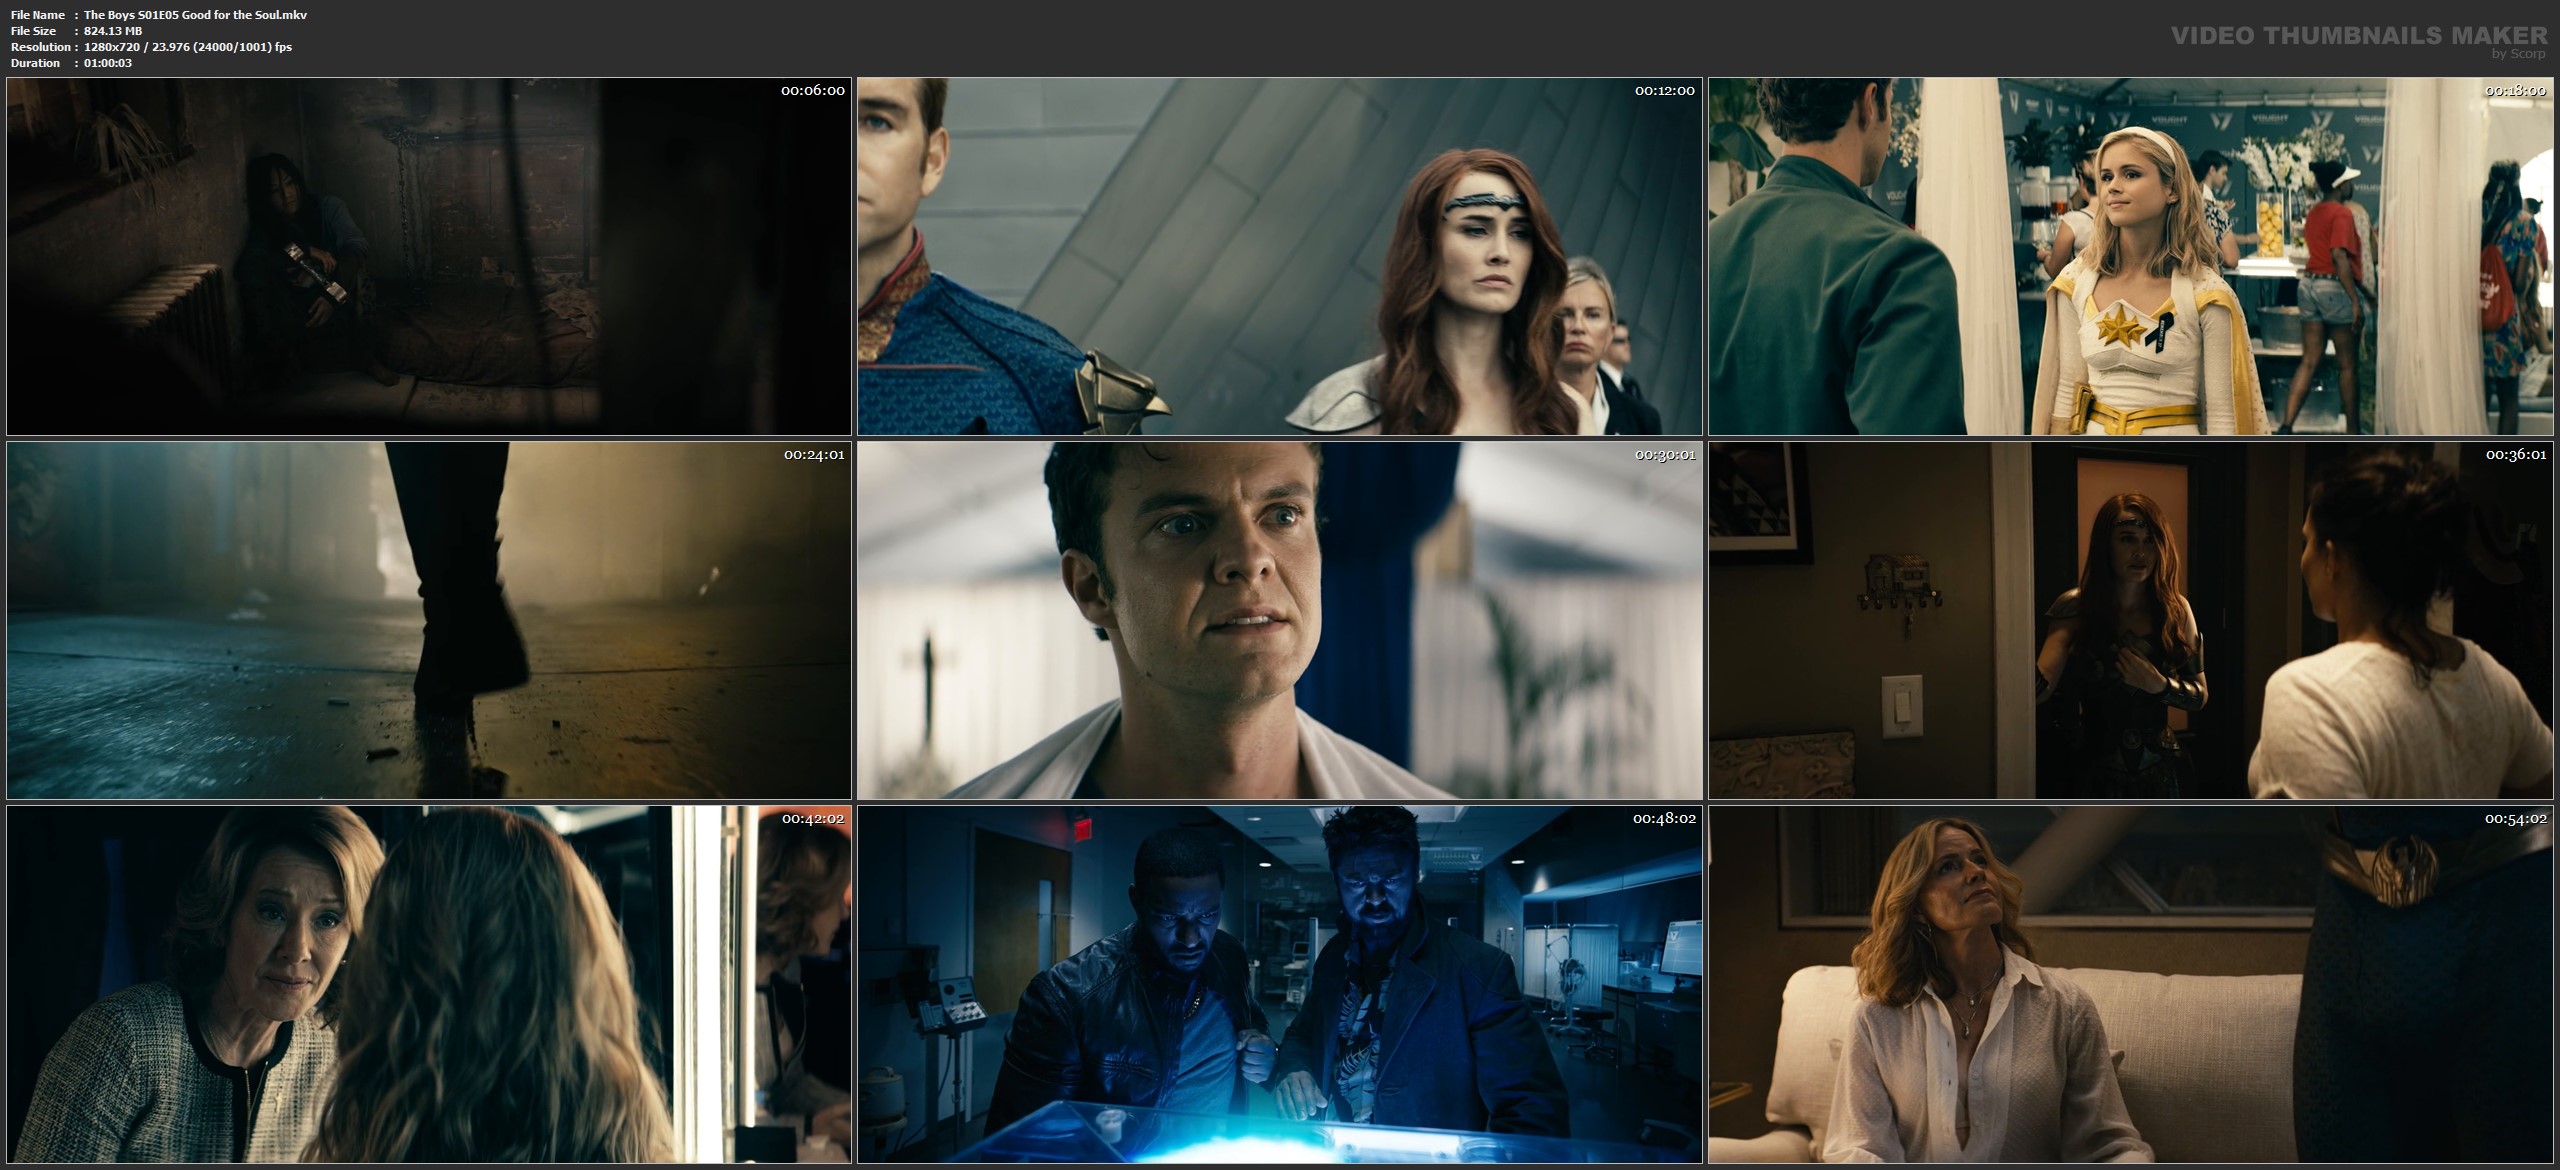Click the 00:12:00 timestamp label

tap(1664, 90)
